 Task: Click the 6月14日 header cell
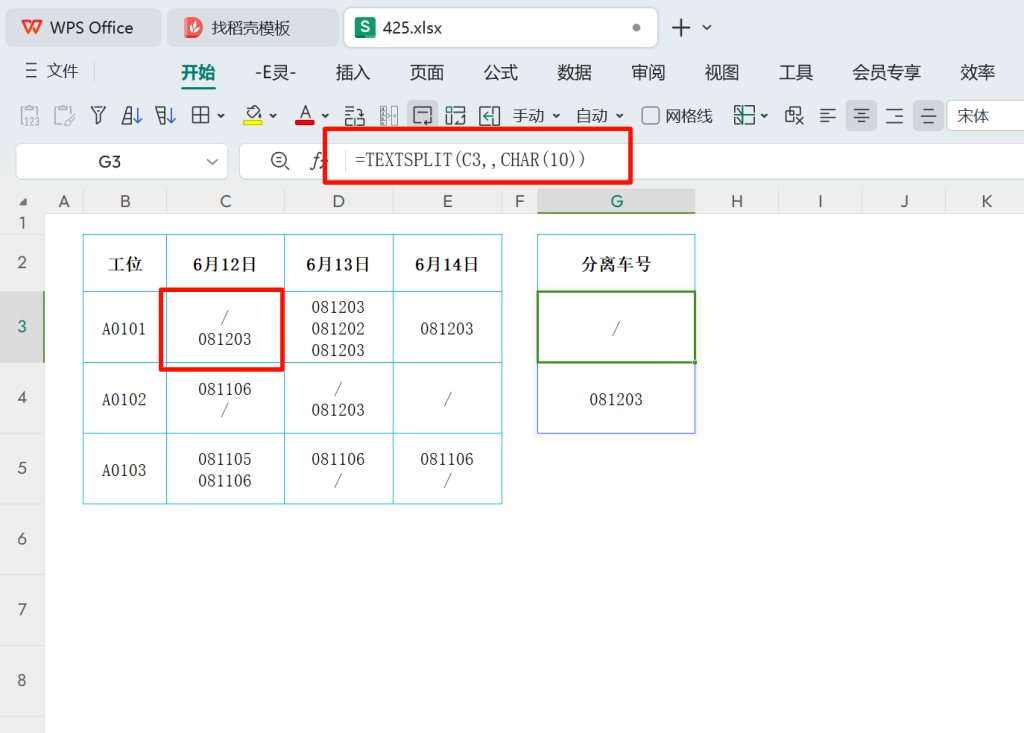click(x=447, y=264)
